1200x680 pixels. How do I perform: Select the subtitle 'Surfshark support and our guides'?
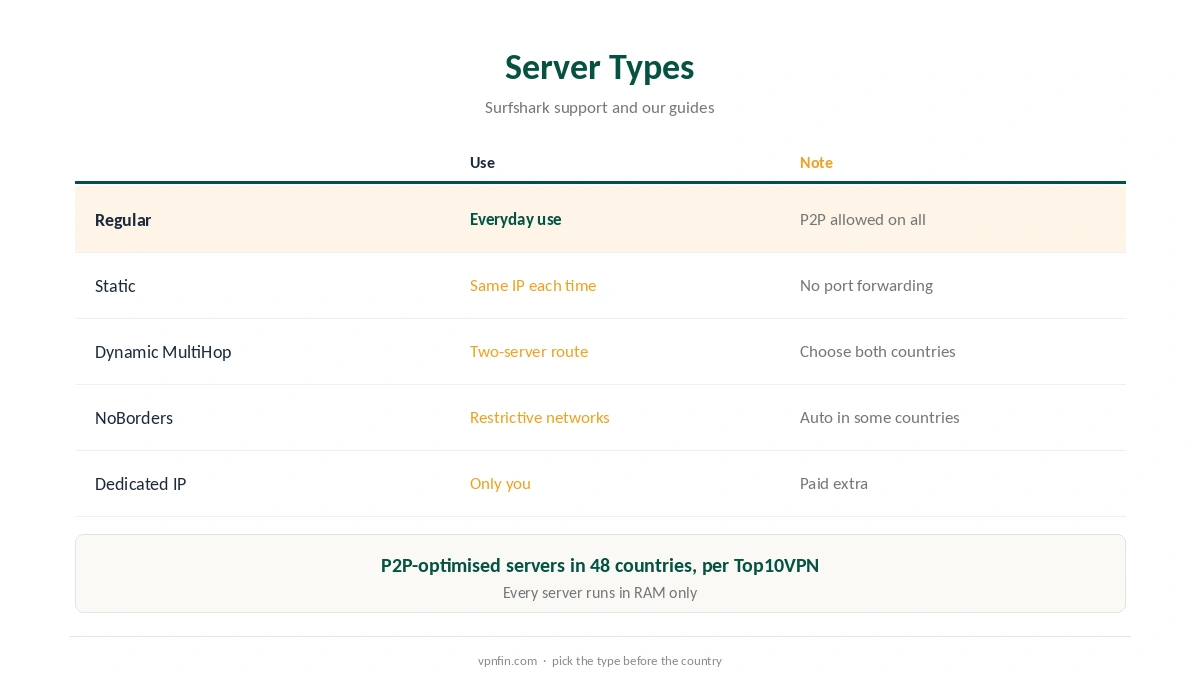click(599, 107)
